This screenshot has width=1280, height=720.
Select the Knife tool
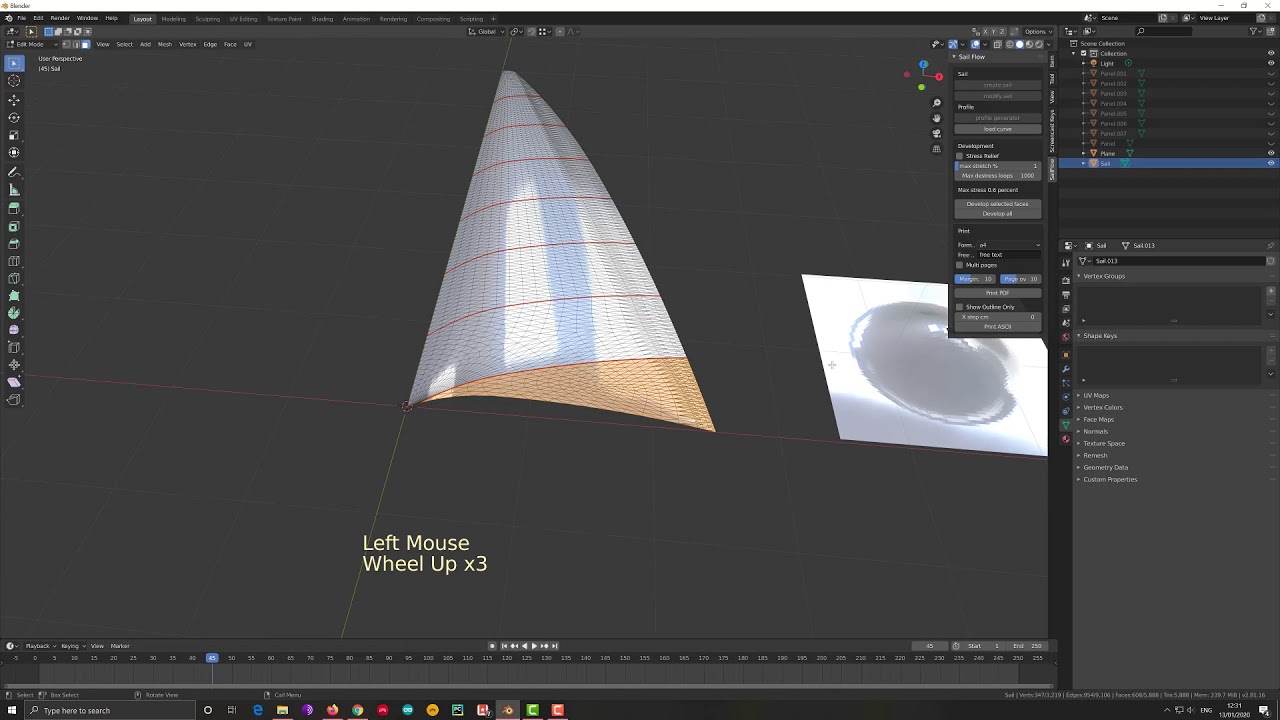(x=14, y=279)
